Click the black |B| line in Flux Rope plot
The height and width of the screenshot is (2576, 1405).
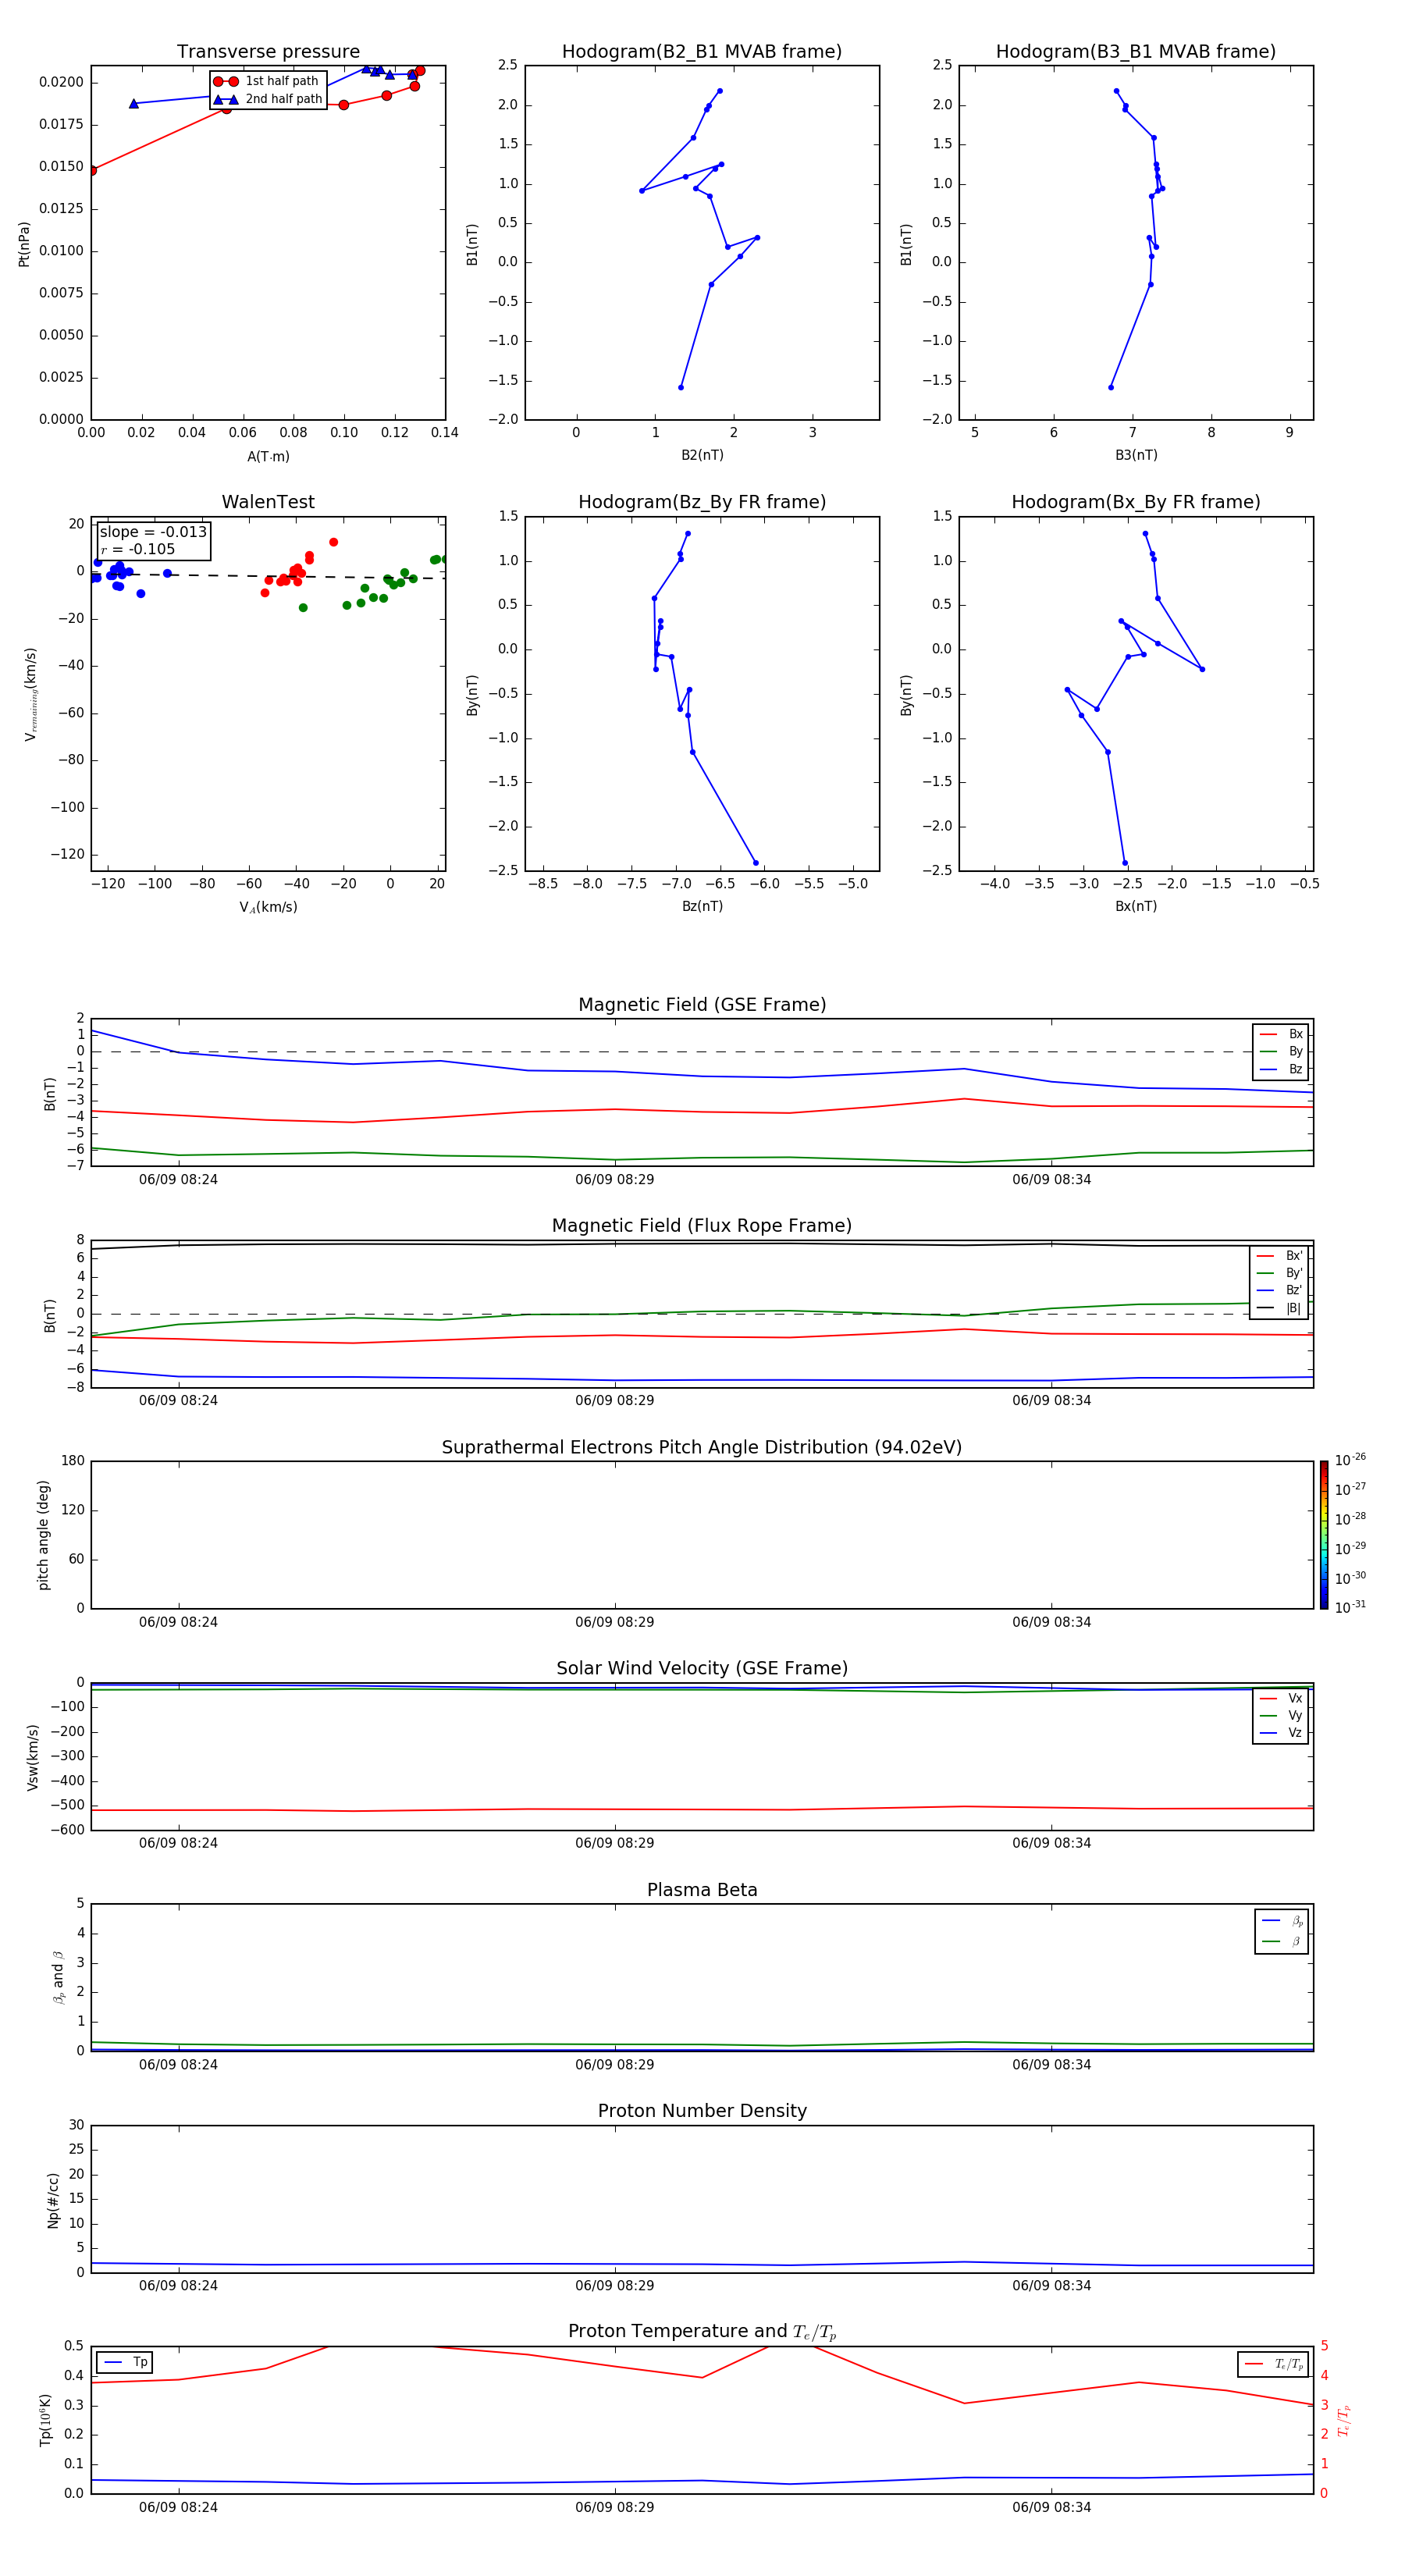coord(702,1244)
